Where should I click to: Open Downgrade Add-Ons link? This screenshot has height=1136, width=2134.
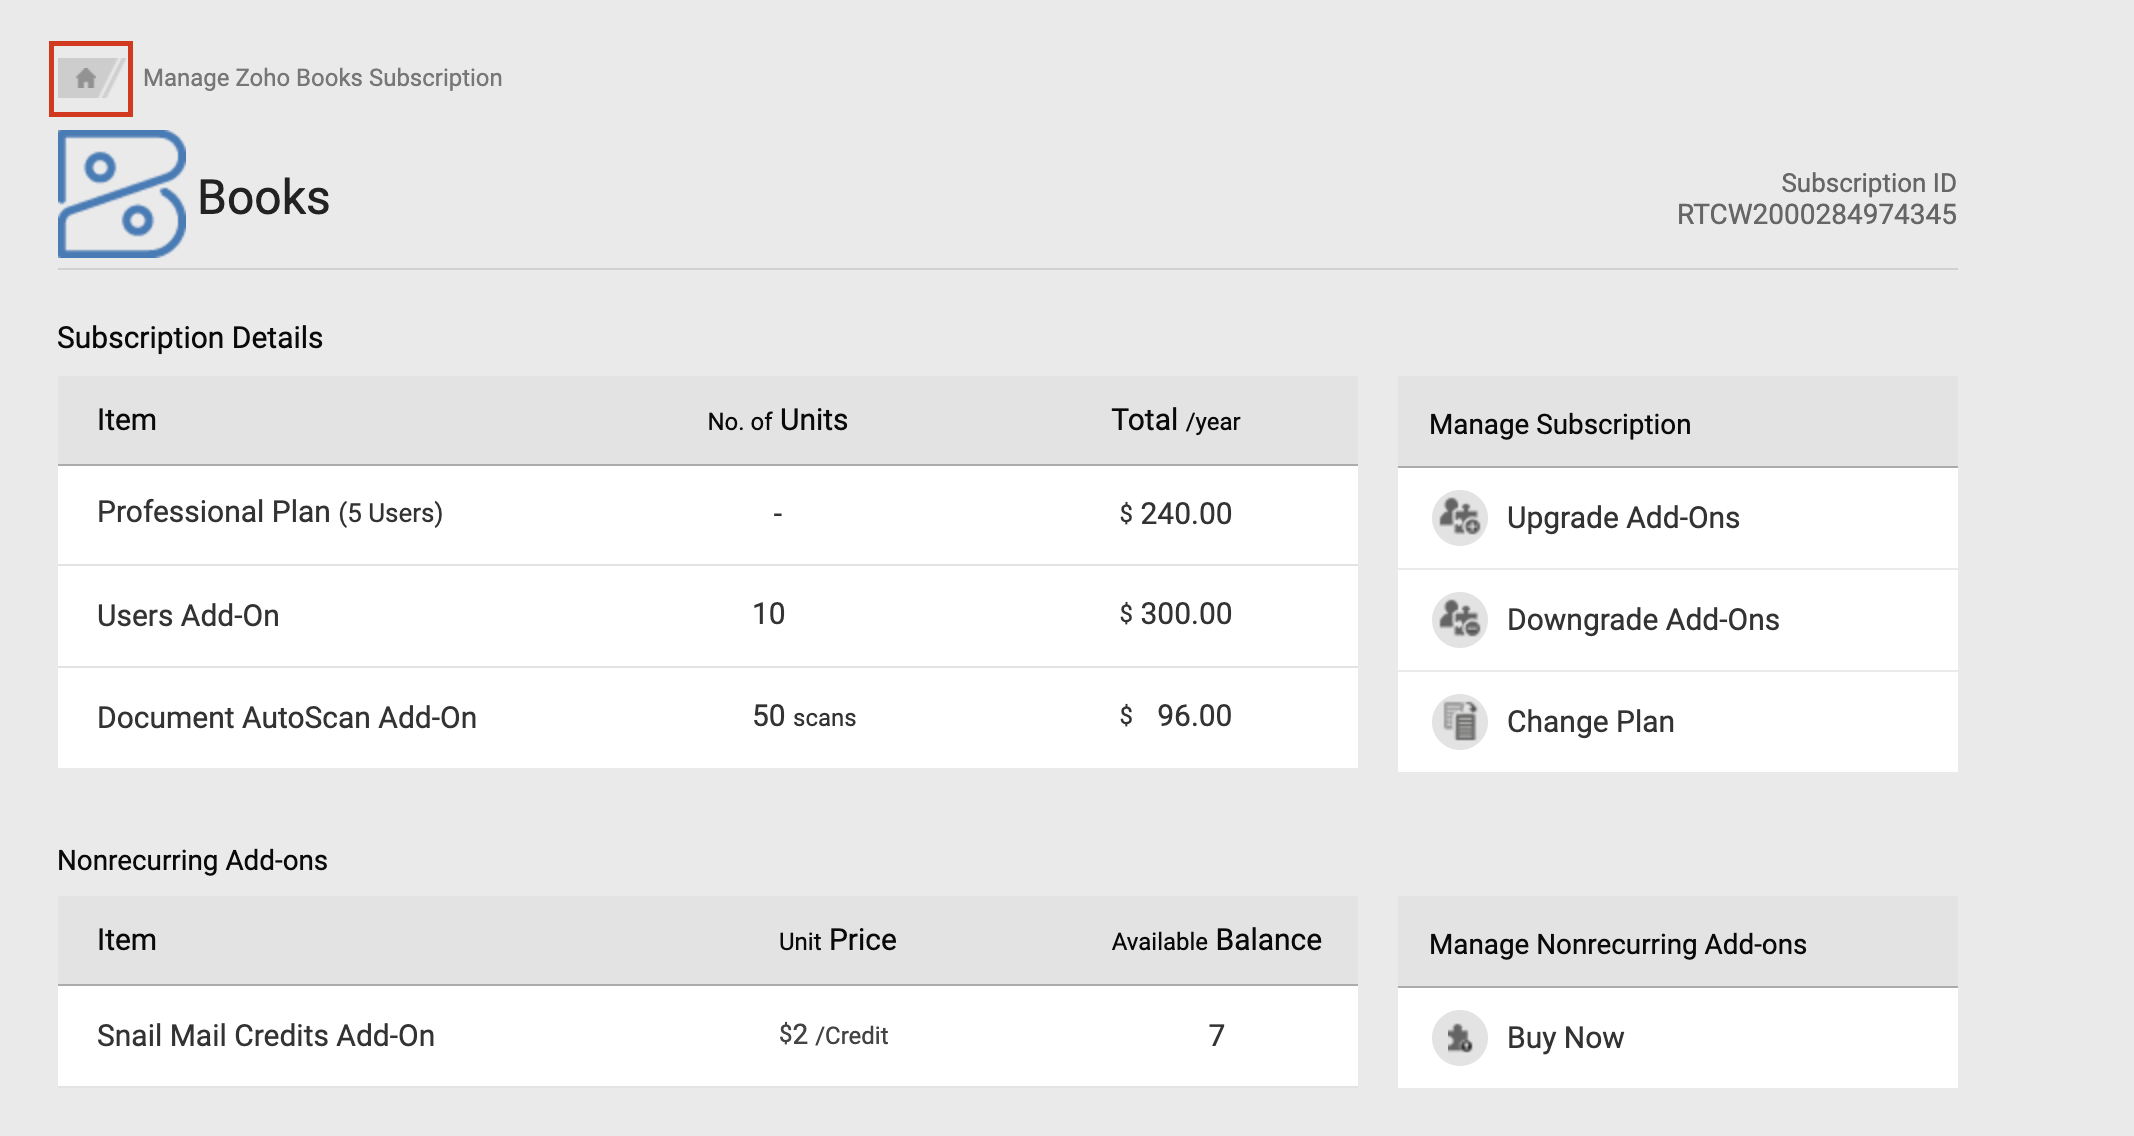tap(1642, 620)
